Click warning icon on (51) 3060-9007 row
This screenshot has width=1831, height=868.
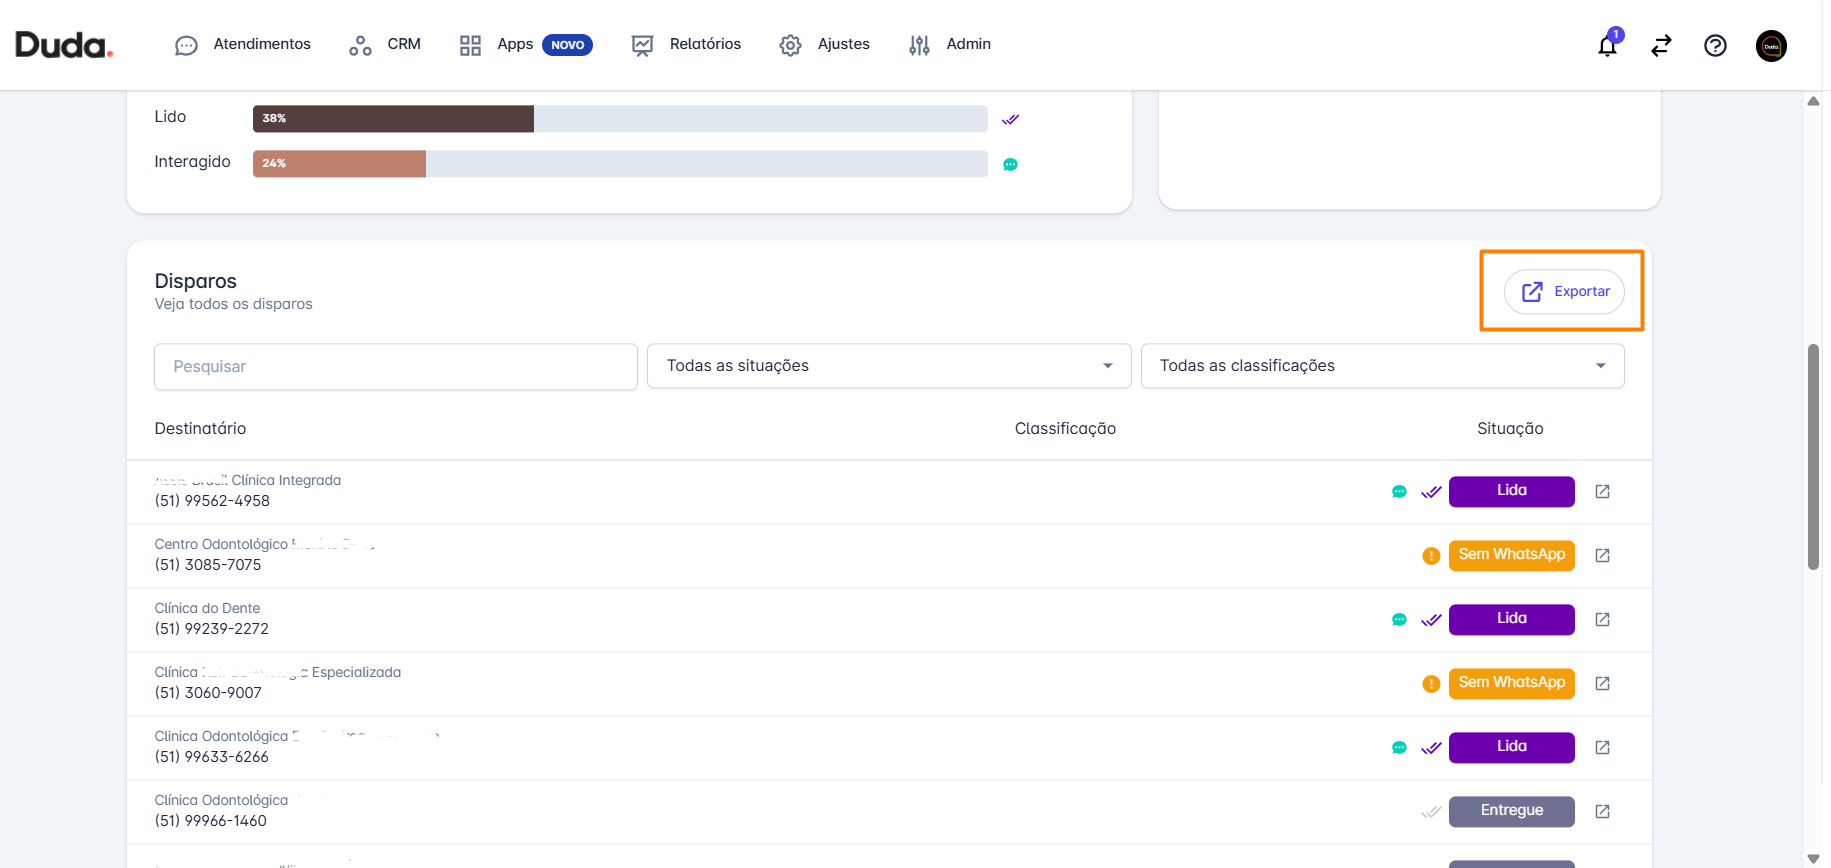pyautogui.click(x=1431, y=684)
